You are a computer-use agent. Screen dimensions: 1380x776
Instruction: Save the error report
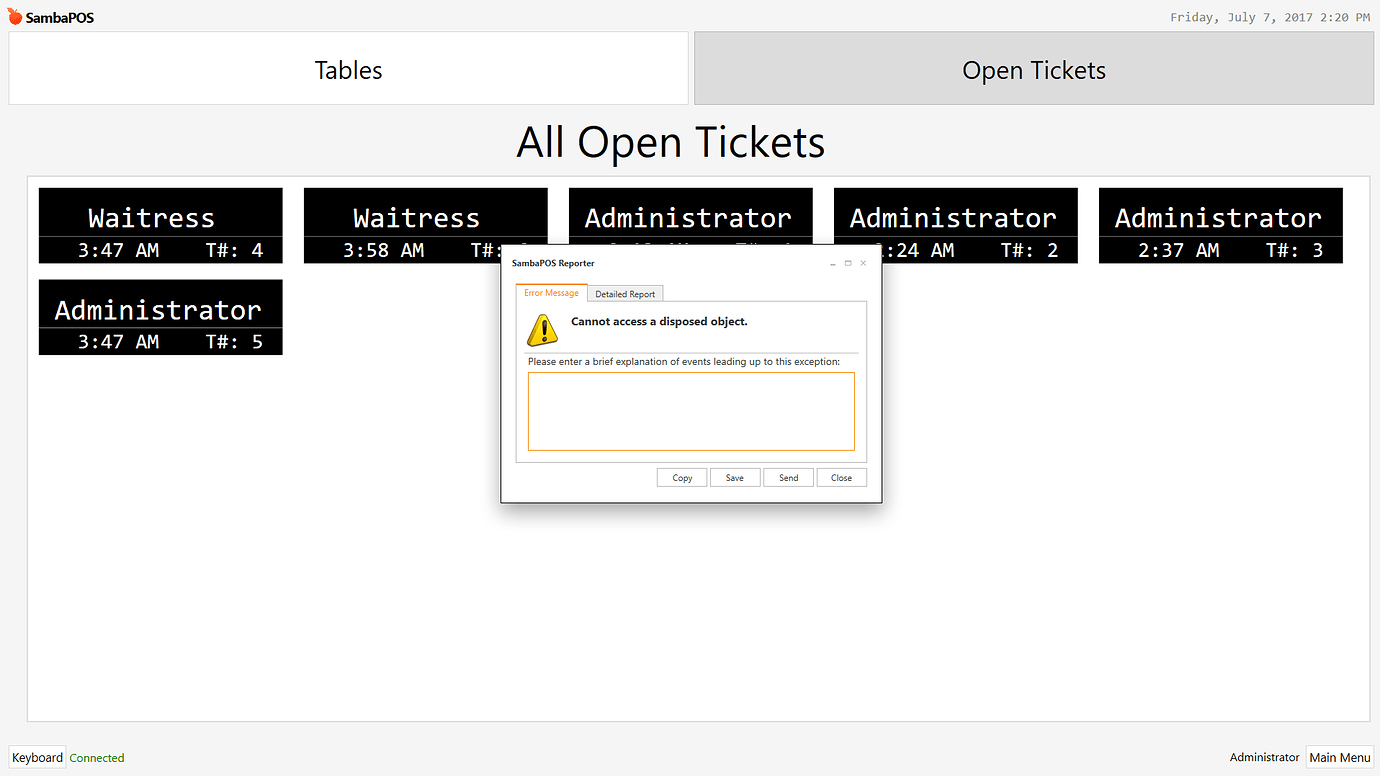[735, 478]
